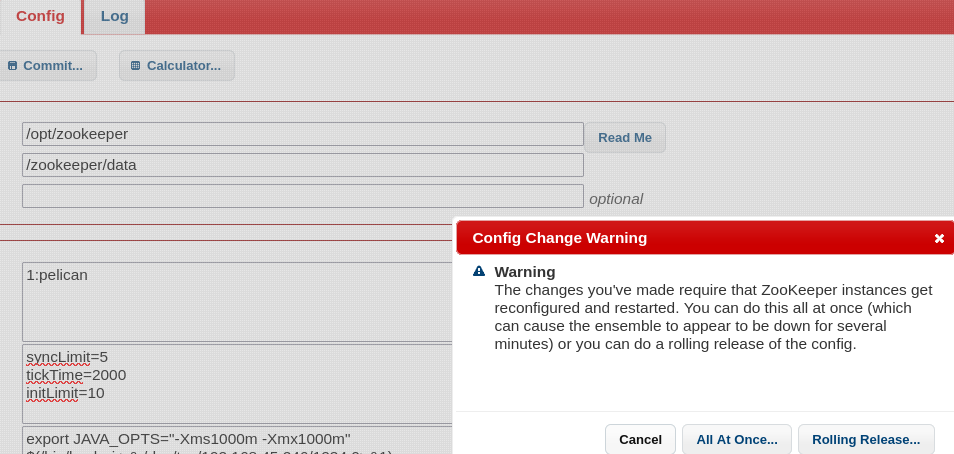This screenshot has width=954, height=454.
Task: Click into the /zookeeper/data directory field
Action: click(302, 165)
